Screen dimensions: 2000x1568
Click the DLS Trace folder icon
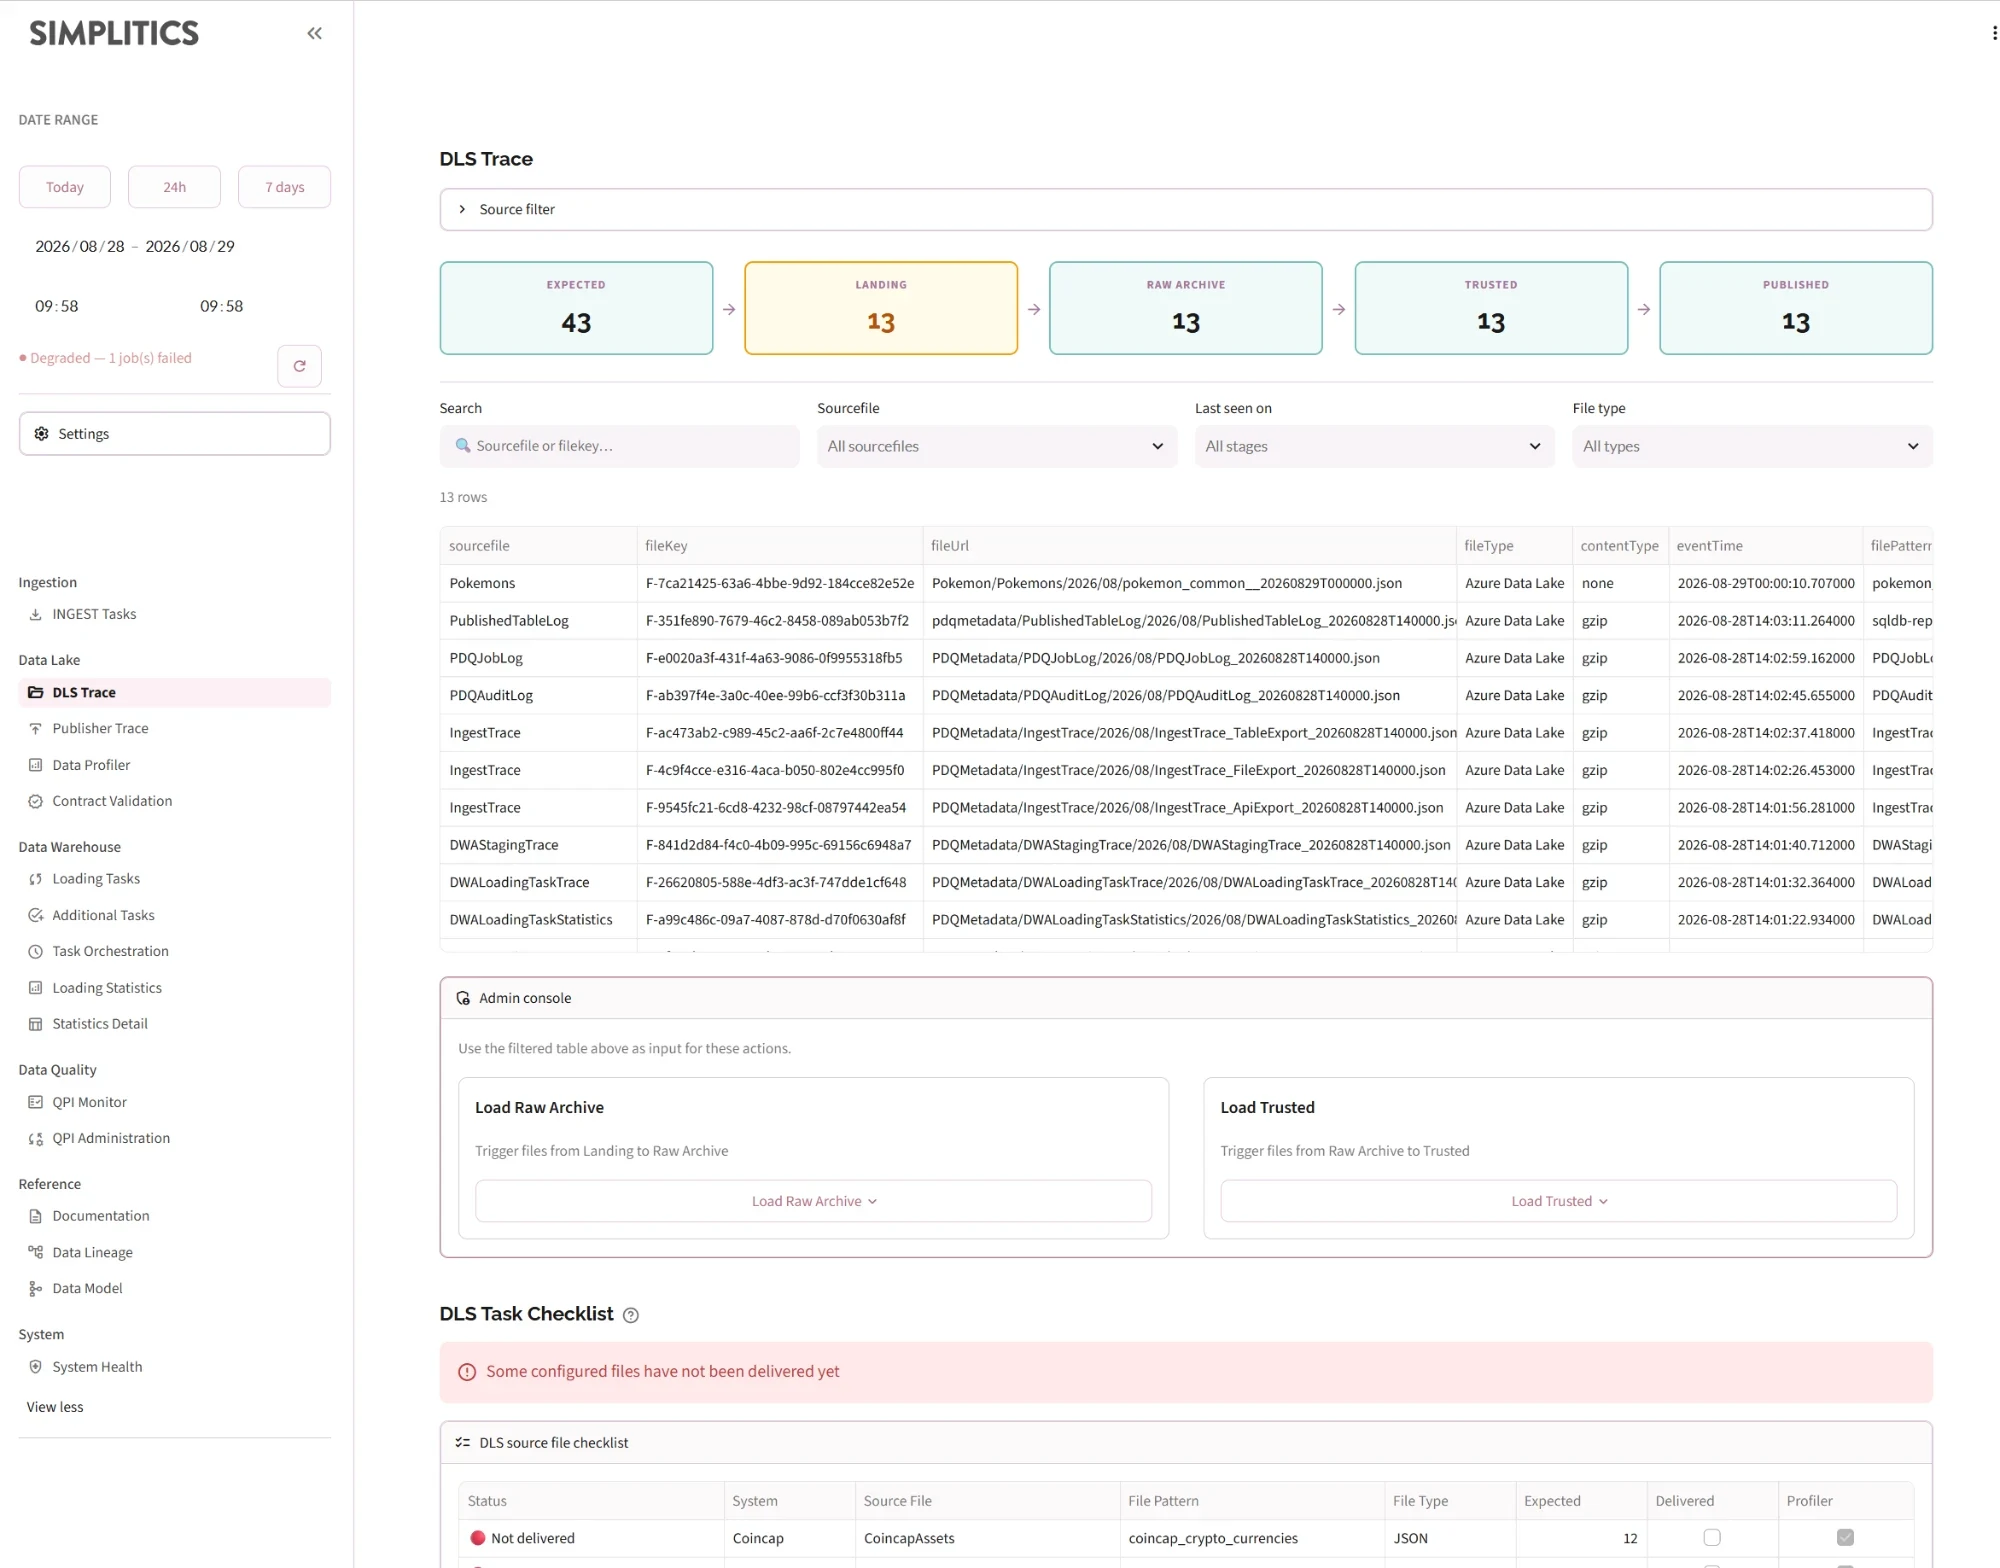[x=36, y=692]
